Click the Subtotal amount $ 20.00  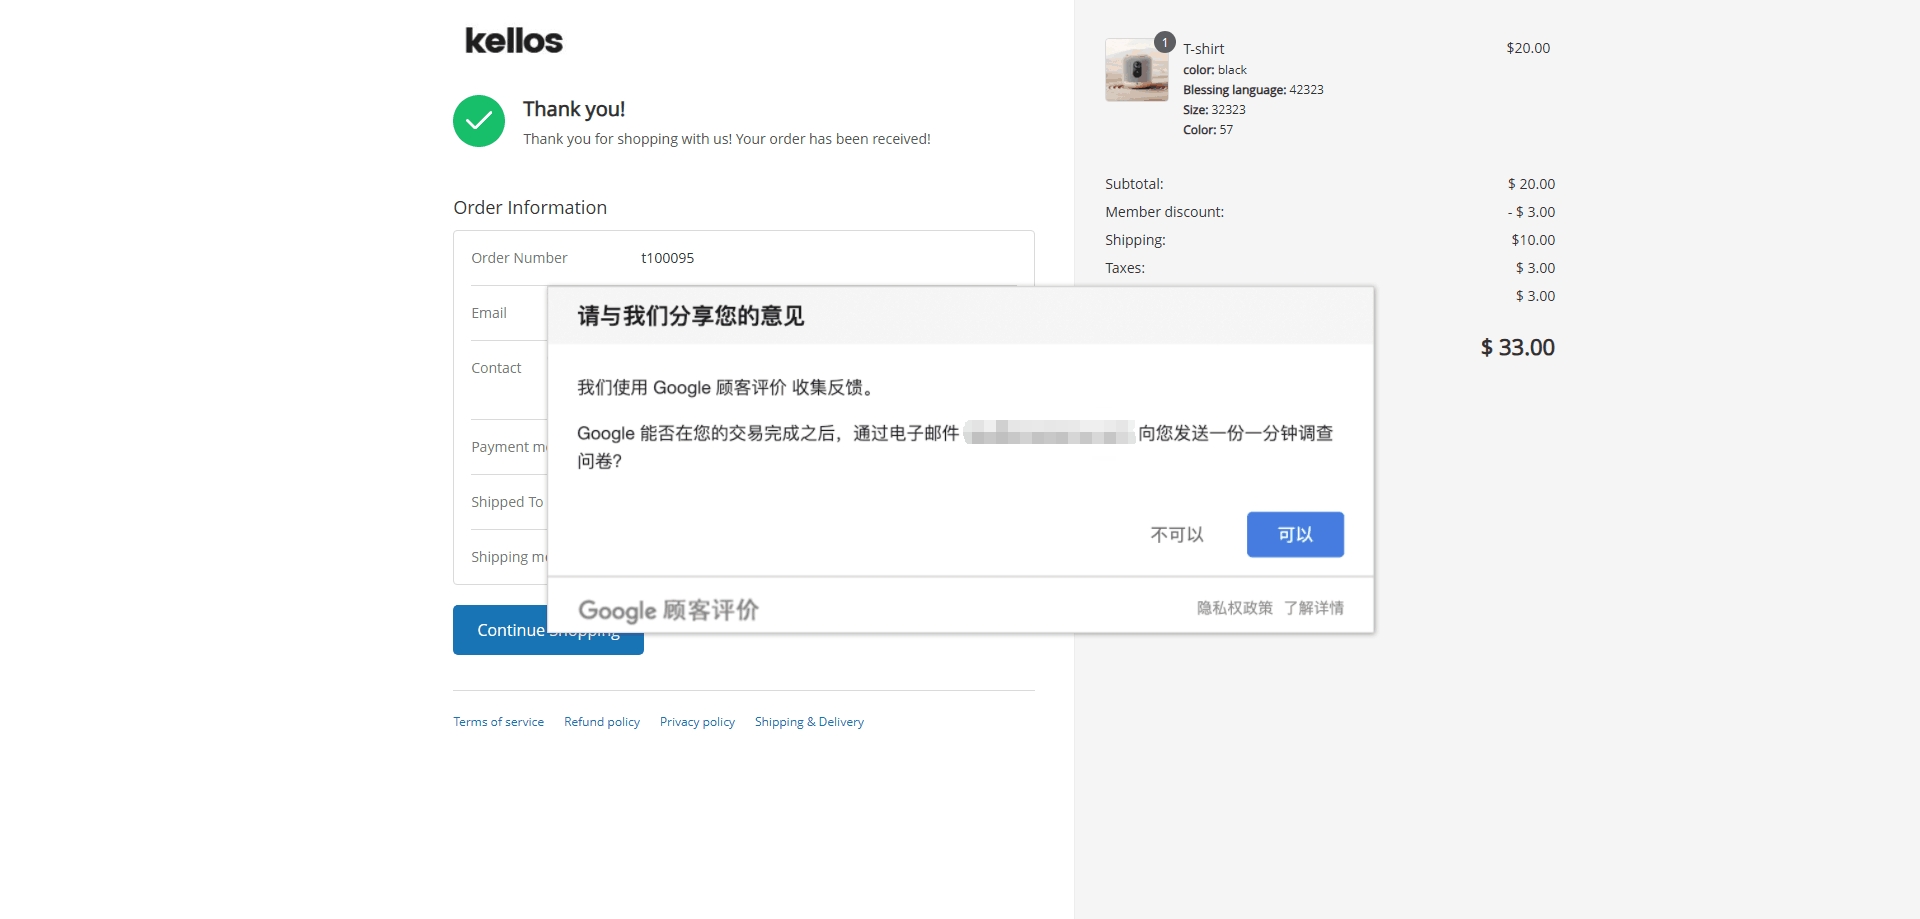1531,184
